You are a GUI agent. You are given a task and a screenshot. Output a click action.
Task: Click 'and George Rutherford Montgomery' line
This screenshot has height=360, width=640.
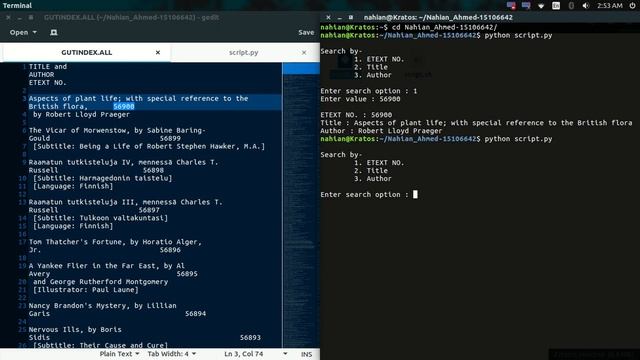coord(100,282)
